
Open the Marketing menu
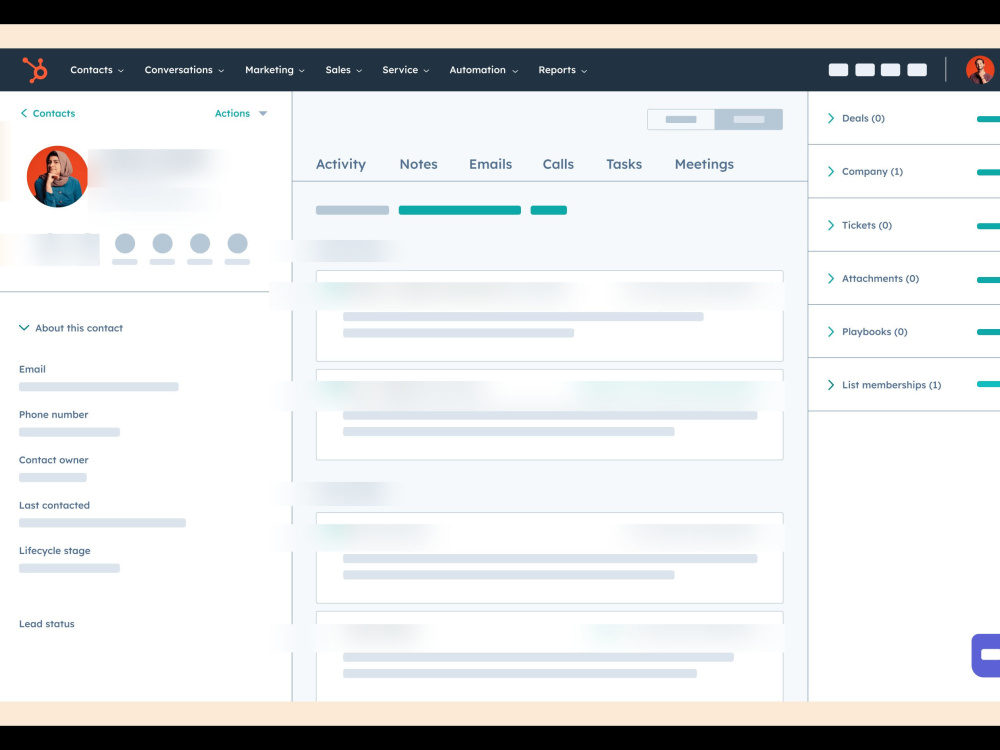pyautogui.click(x=275, y=70)
